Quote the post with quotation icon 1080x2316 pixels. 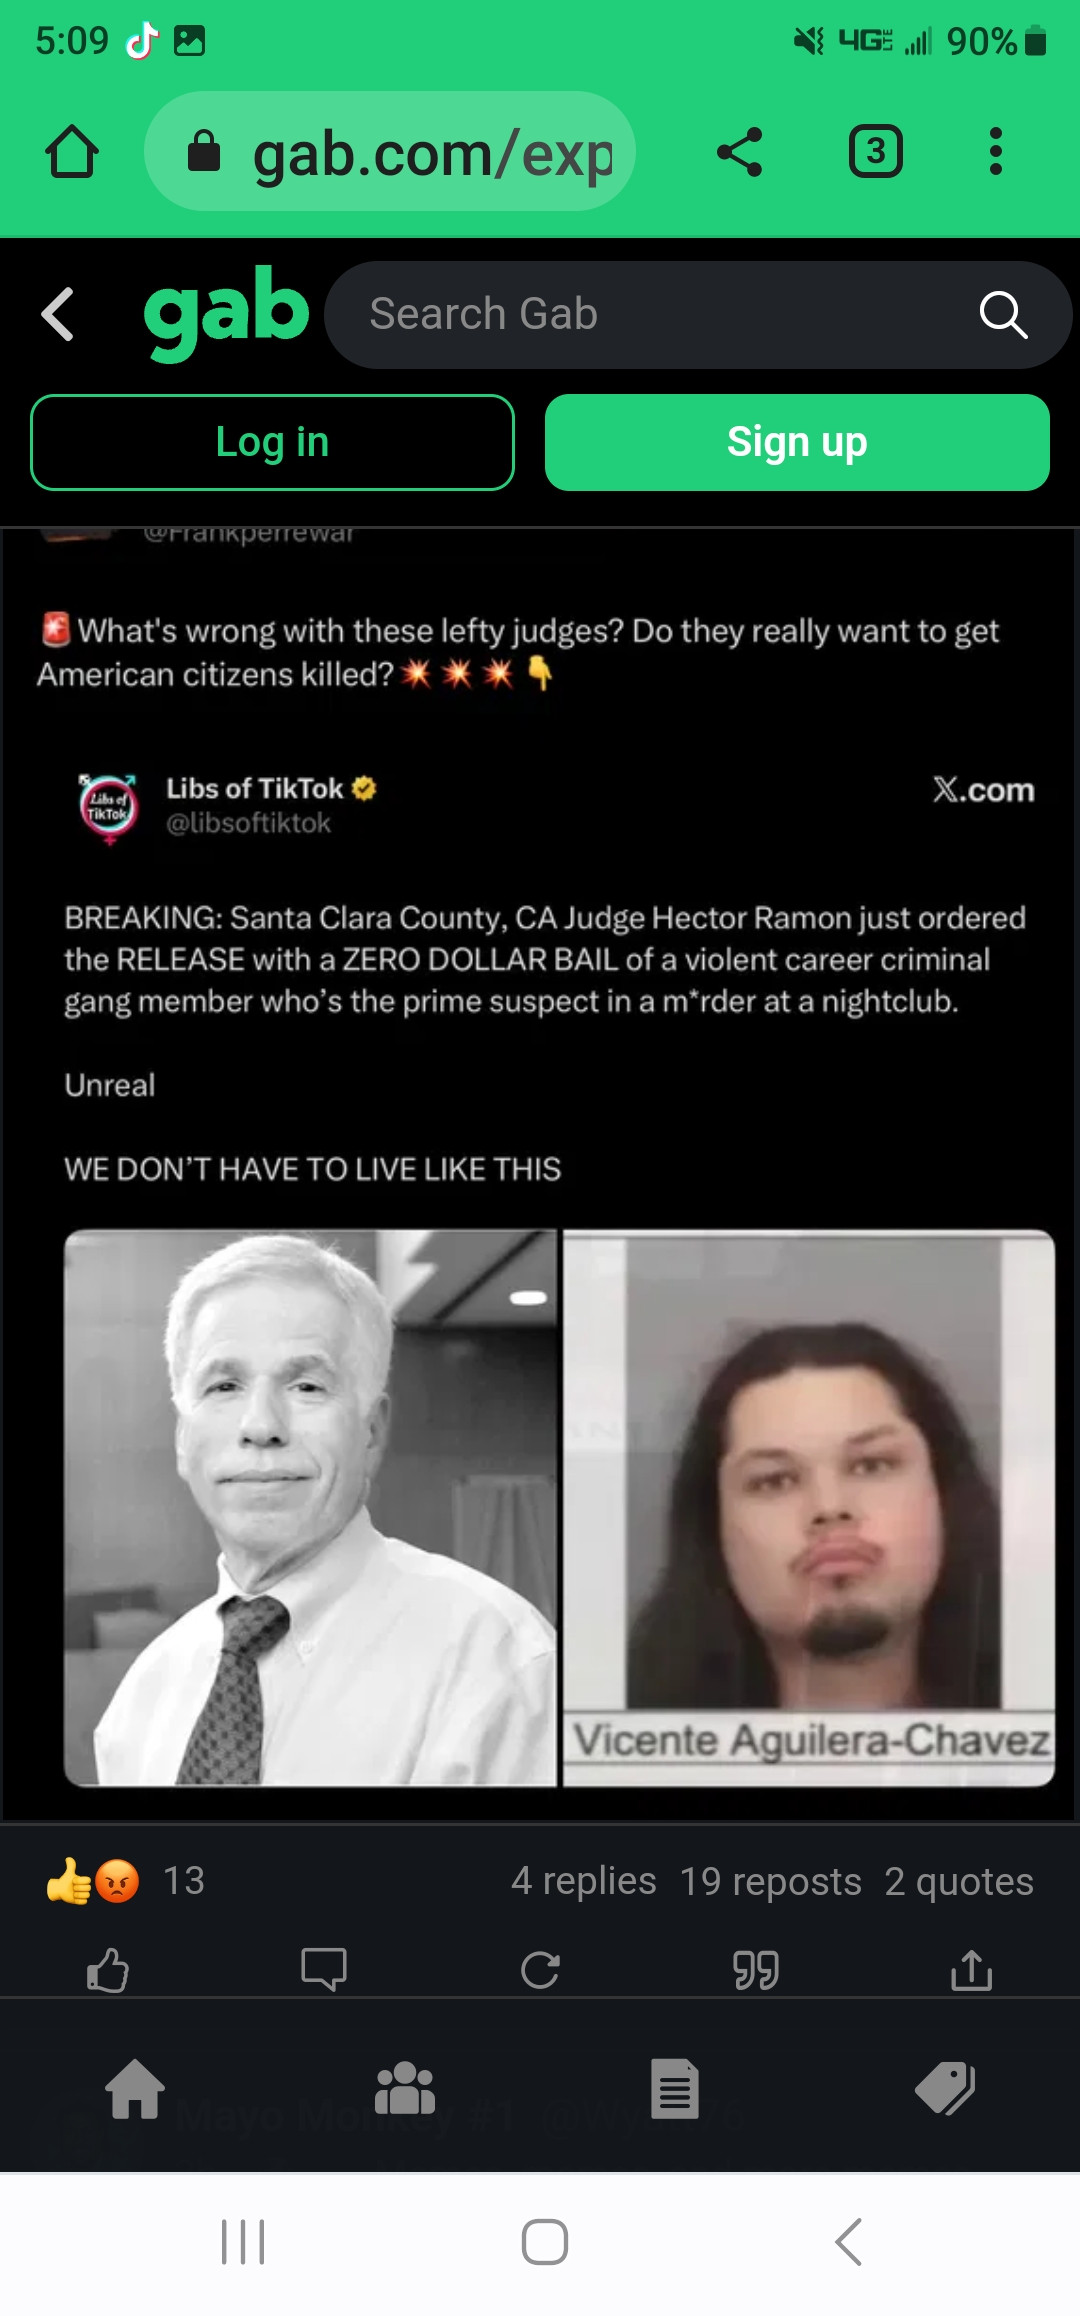[x=756, y=1970]
